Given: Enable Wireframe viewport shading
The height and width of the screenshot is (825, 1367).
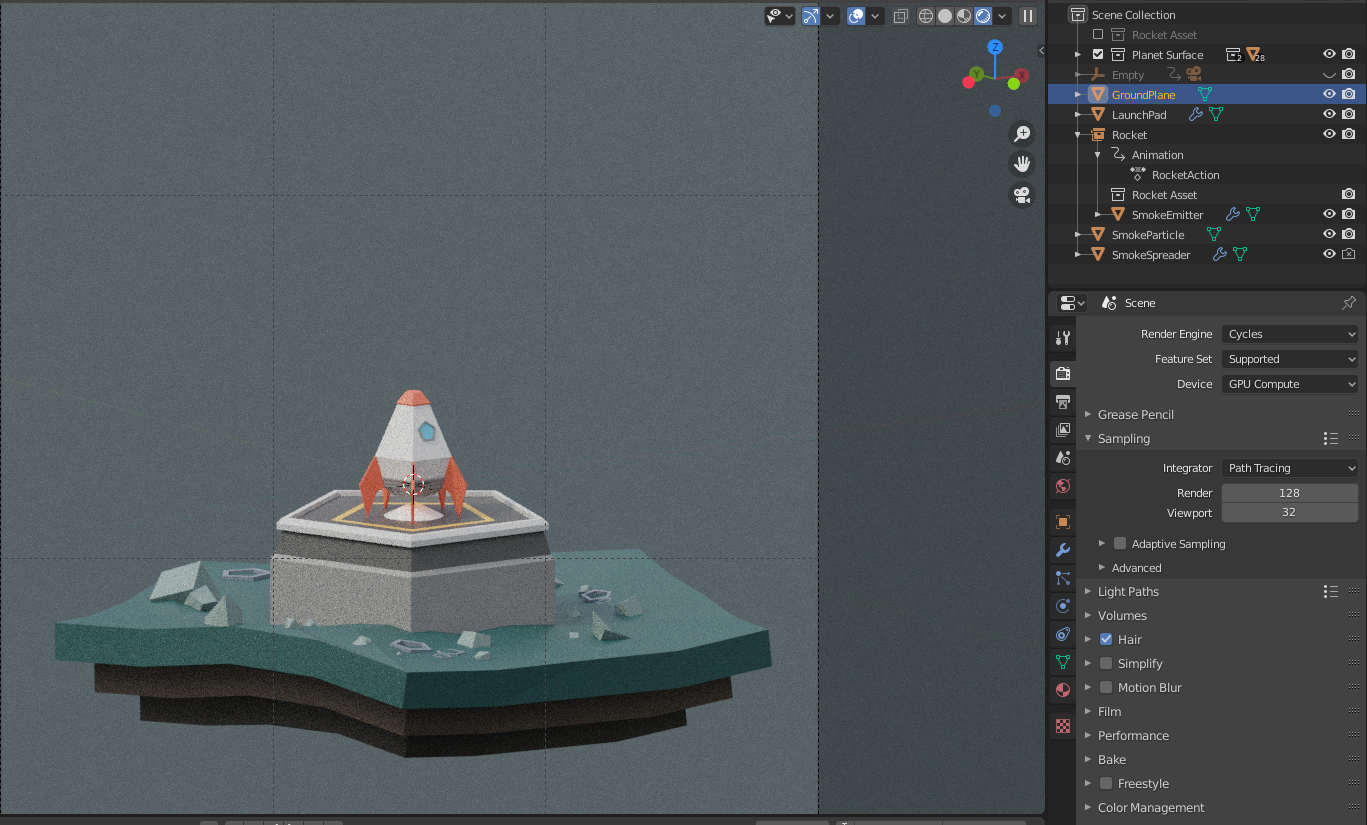Looking at the screenshot, I should [926, 16].
